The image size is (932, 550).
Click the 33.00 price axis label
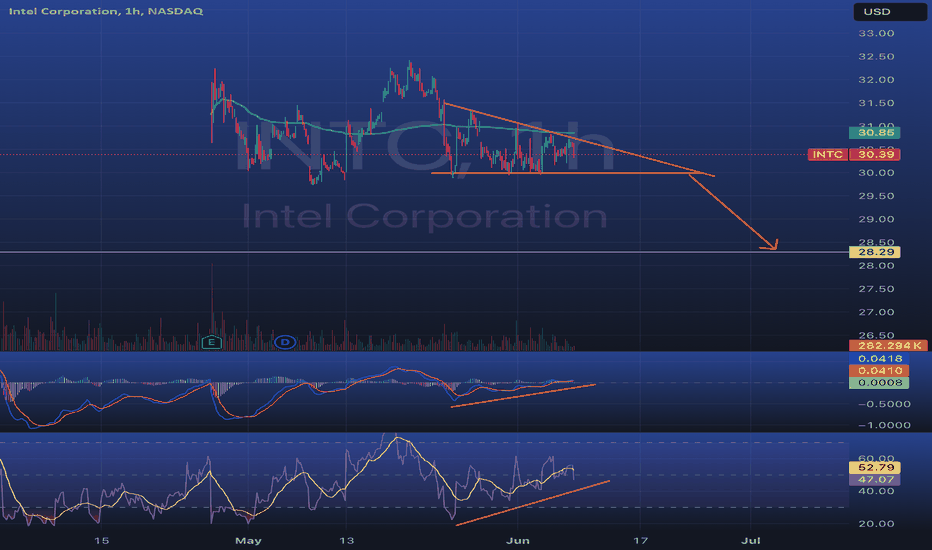click(876, 33)
